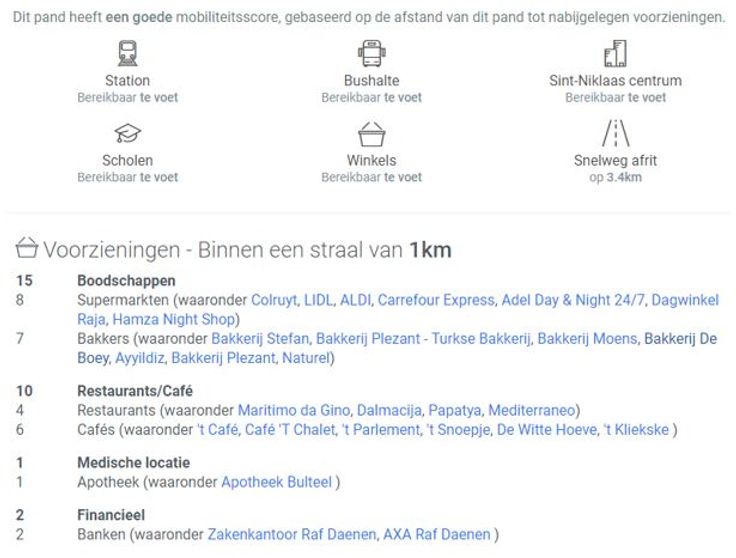Click the Sint-Niklaas centrum building icon
Screen dimensions: 736x558
coord(615,53)
